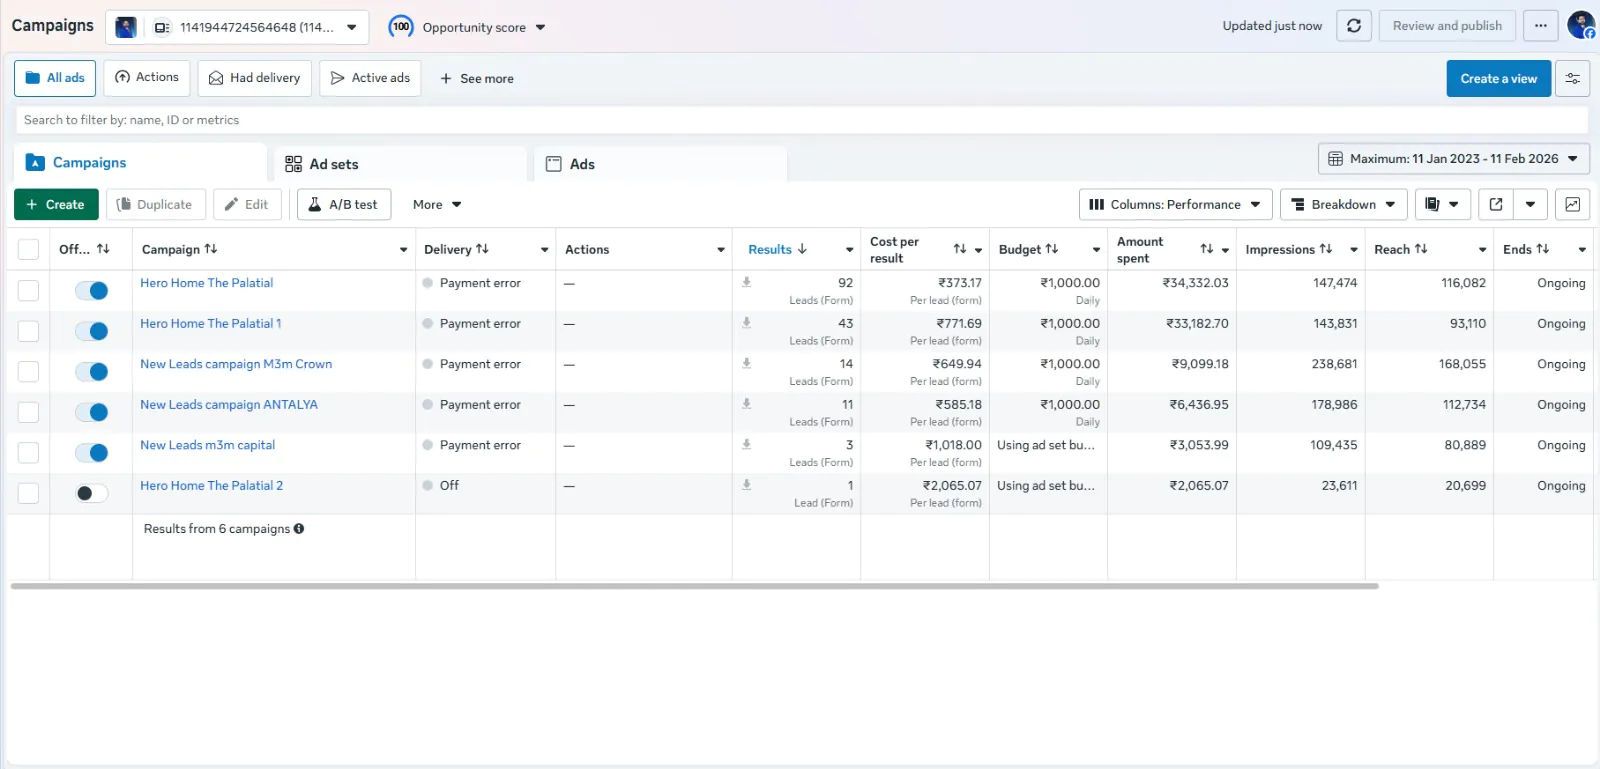Sort by the Off/On column arrows

tap(103, 249)
